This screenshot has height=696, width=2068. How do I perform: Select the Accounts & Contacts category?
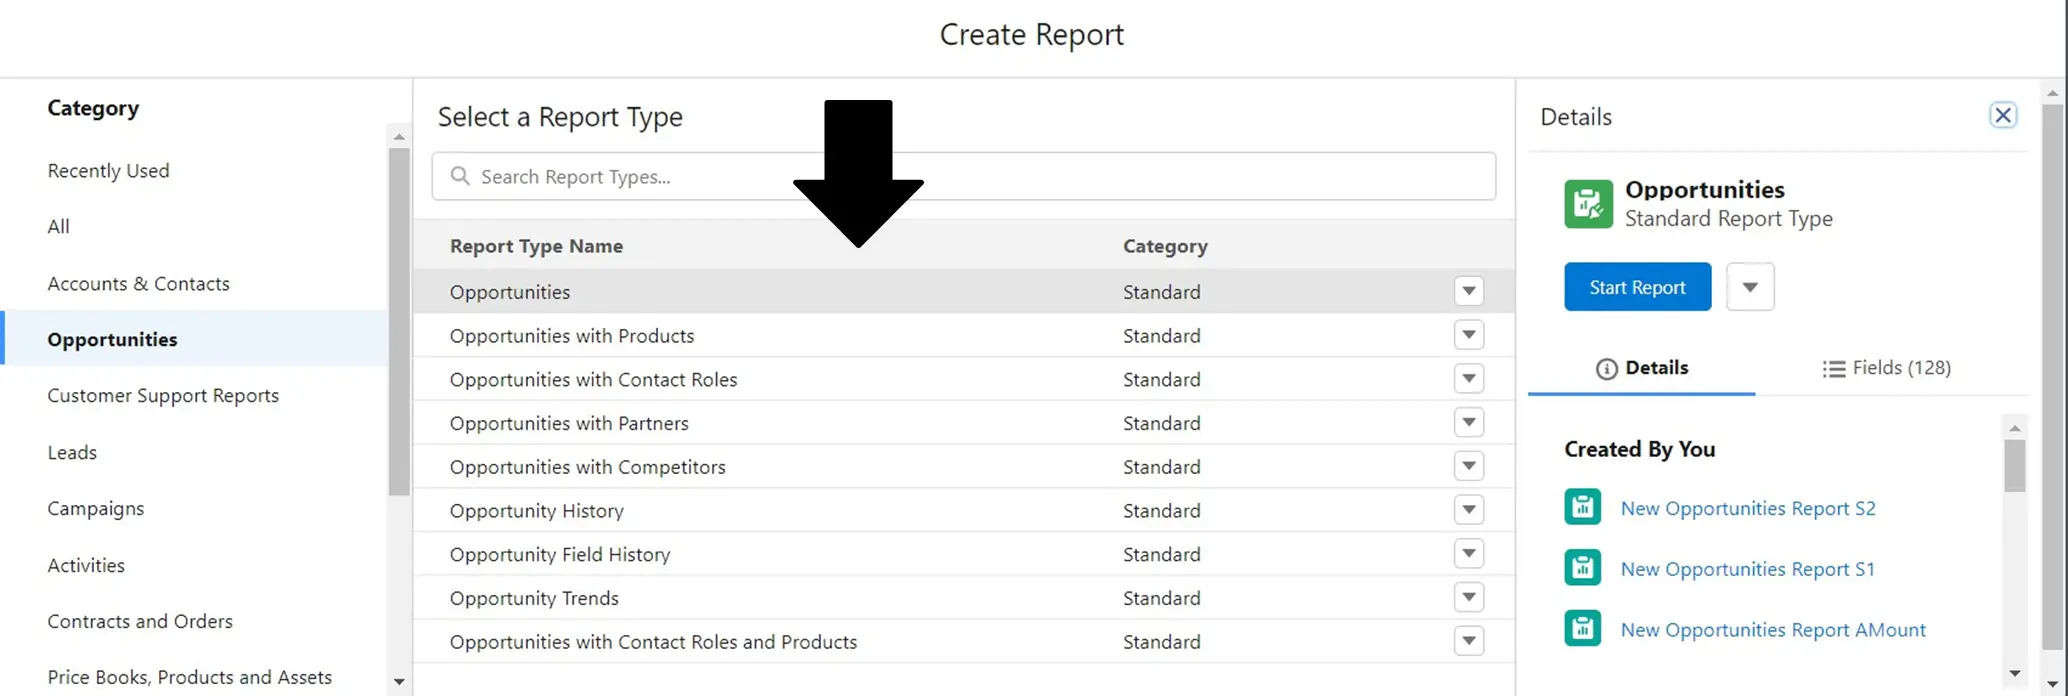pyautogui.click(x=138, y=284)
